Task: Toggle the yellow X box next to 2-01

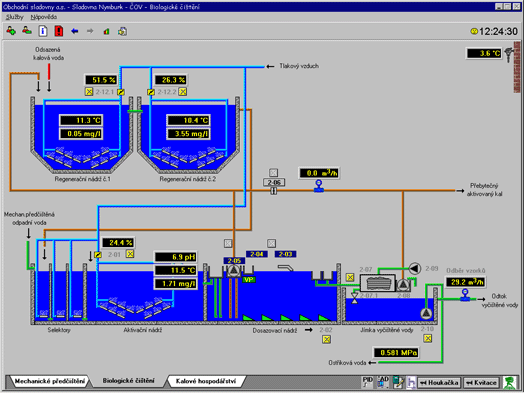Action: pos(130,254)
